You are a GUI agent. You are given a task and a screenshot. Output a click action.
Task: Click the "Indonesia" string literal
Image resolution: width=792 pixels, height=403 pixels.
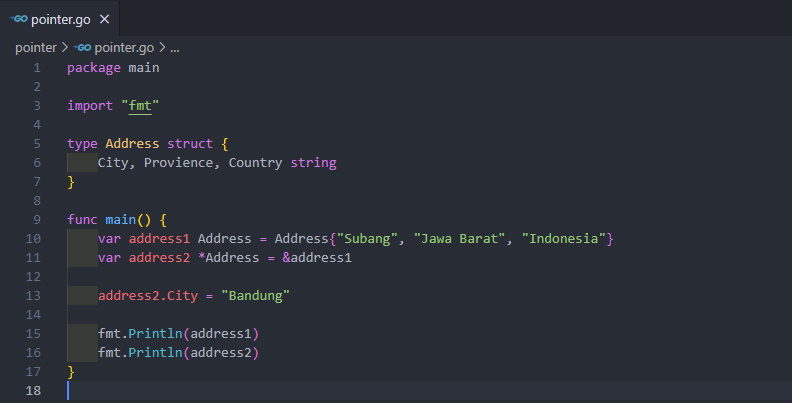click(x=564, y=238)
